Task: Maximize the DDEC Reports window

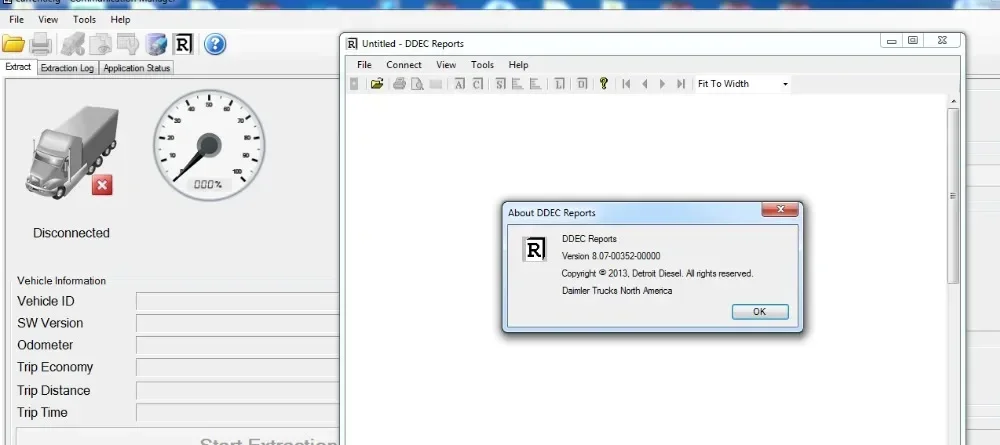Action: [x=913, y=41]
